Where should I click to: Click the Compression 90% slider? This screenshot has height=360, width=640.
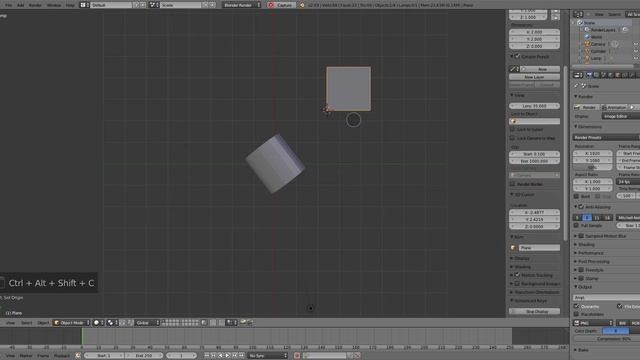pyautogui.click(x=606, y=339)
